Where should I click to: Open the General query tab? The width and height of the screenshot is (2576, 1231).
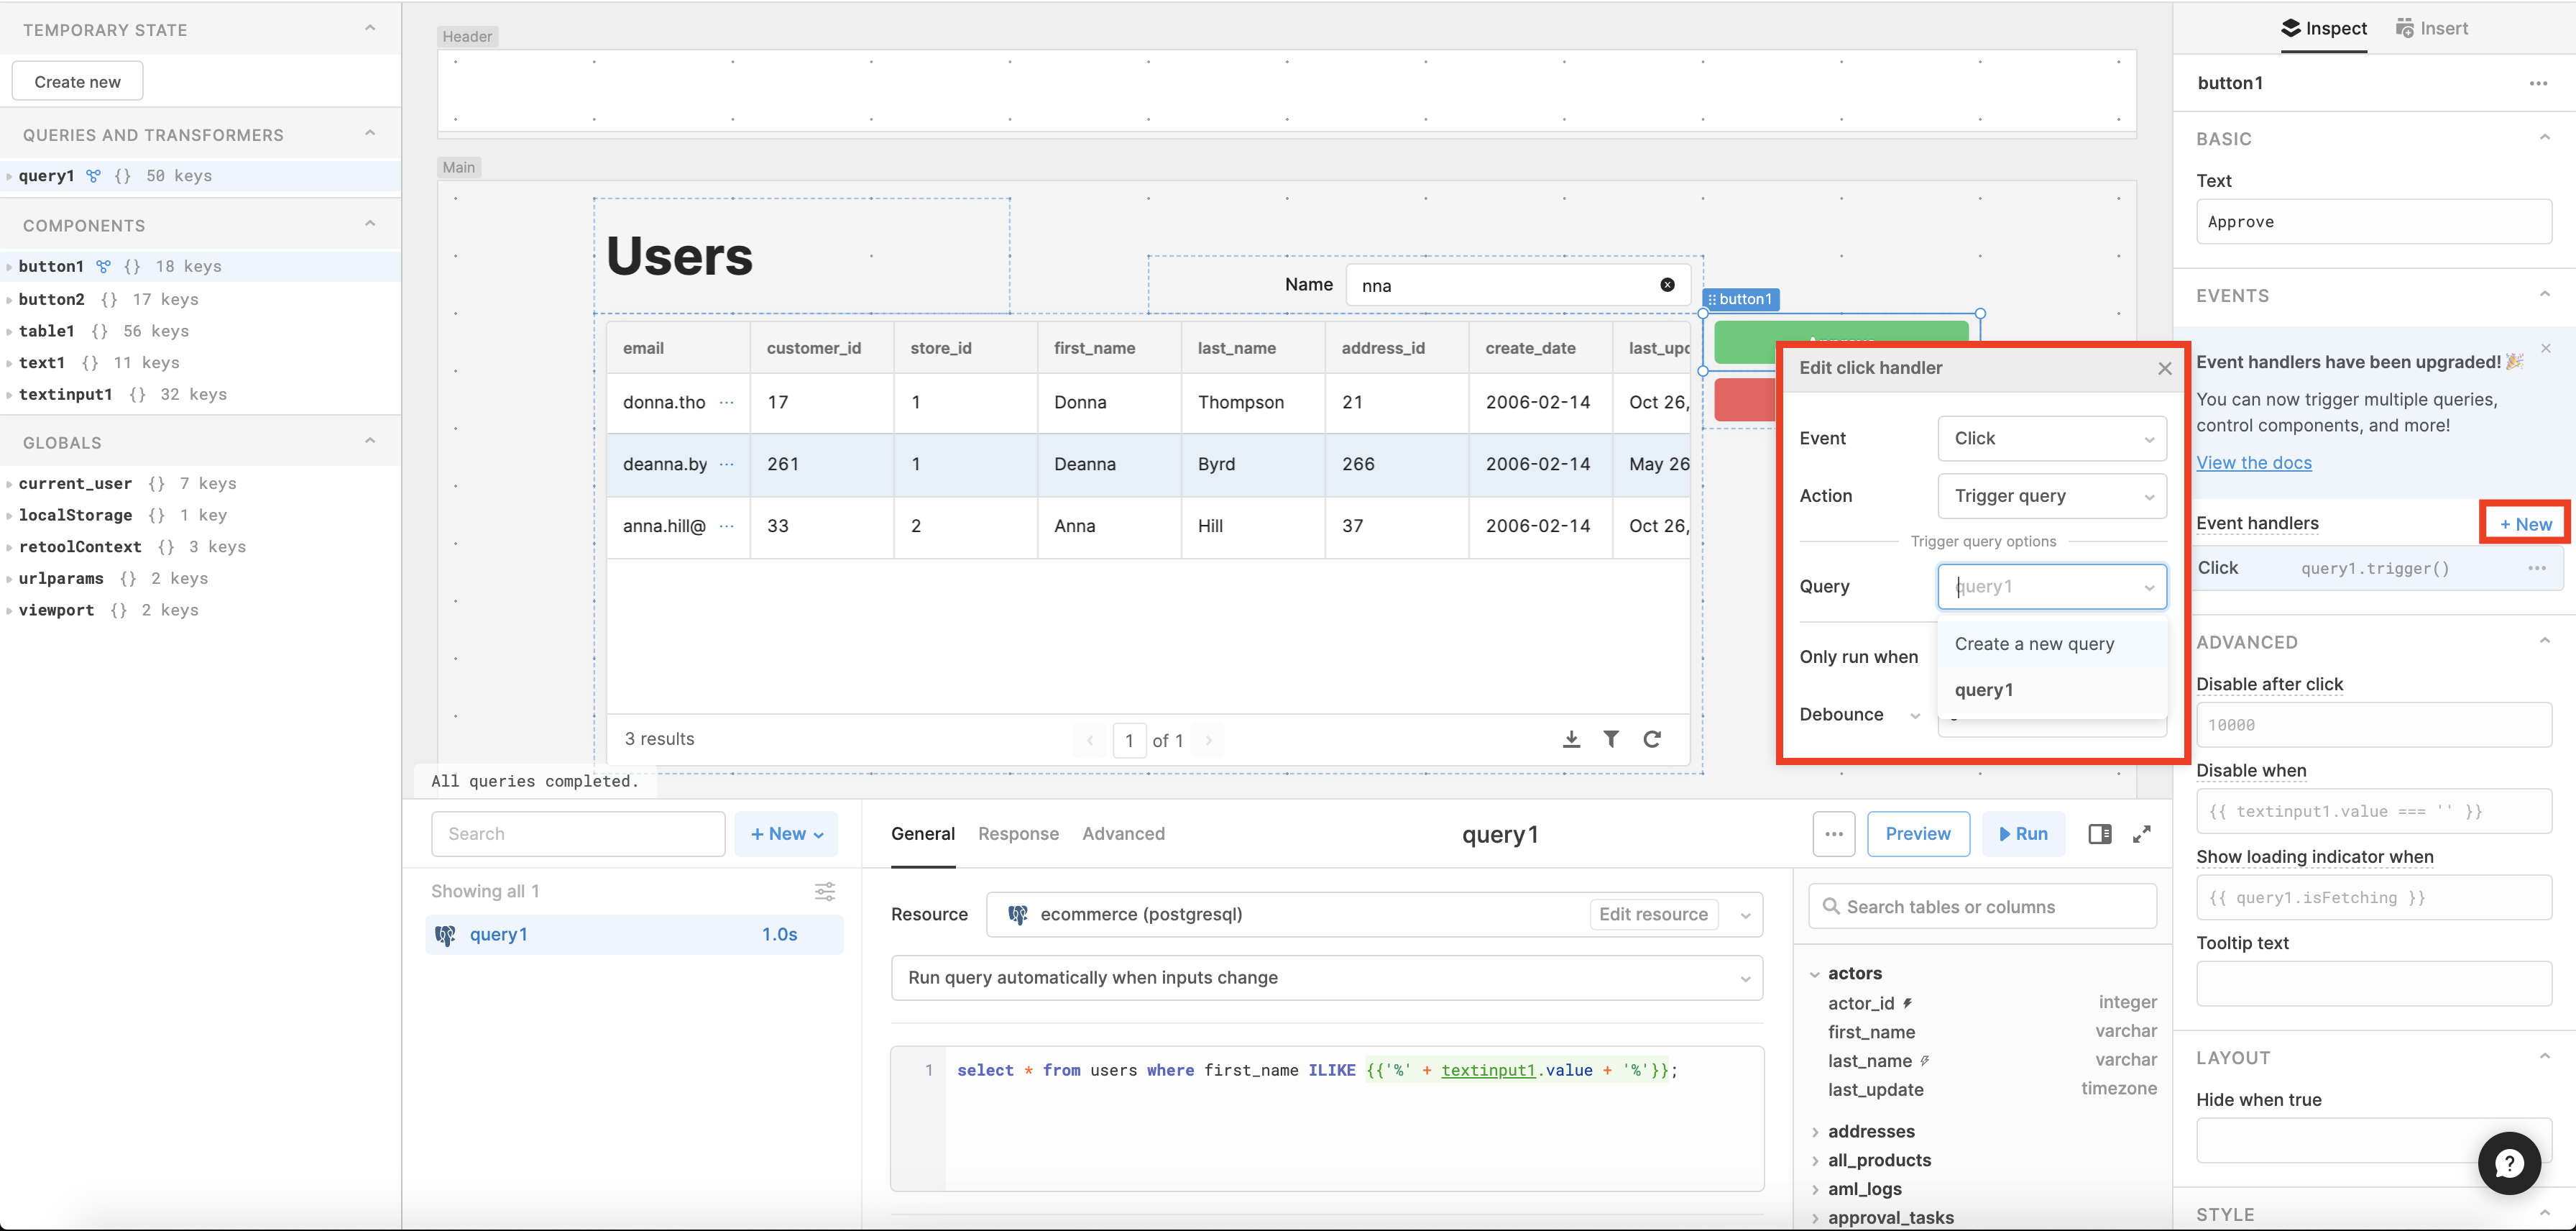[922, 834]
